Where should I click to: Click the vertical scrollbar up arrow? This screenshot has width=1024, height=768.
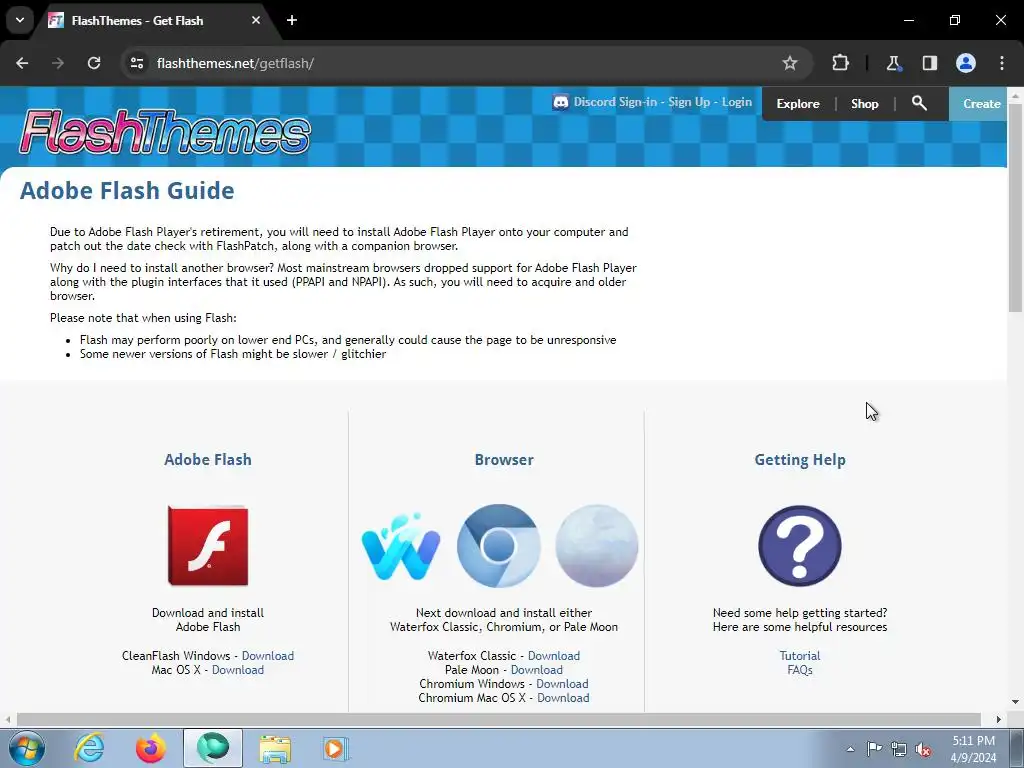pyautogui.click(x=1016, y=95)
